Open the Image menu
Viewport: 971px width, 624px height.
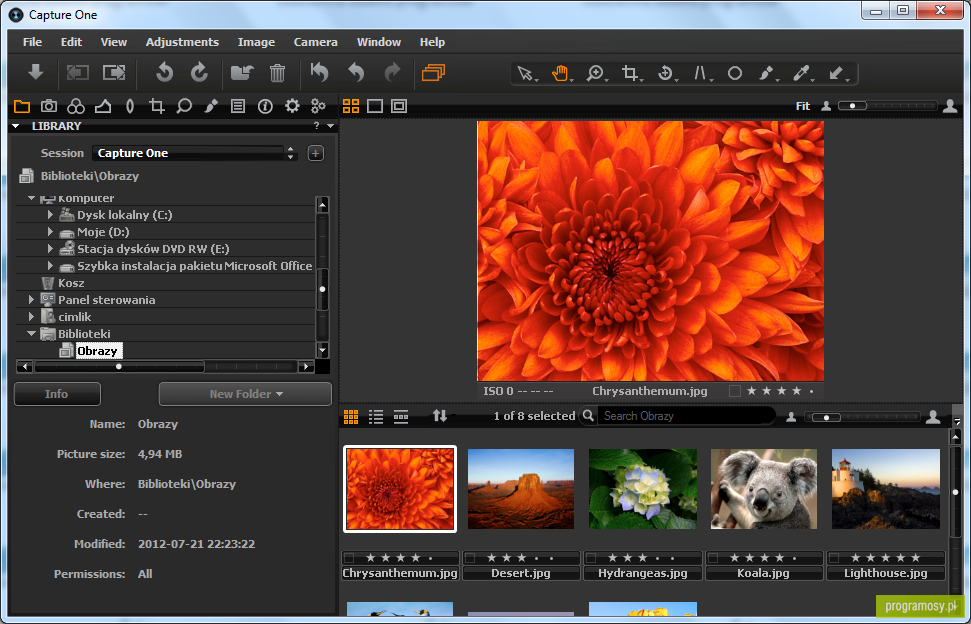[x=256, y=42]
